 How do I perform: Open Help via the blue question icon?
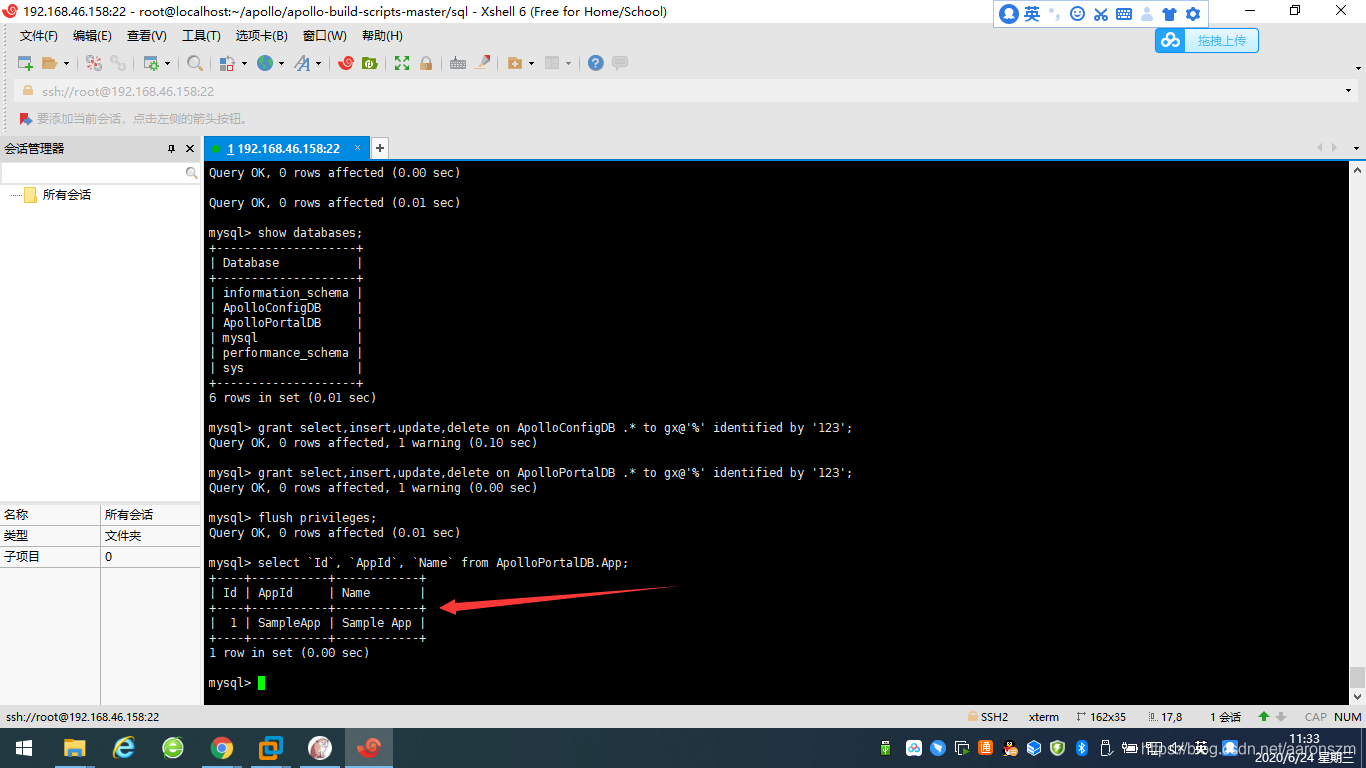[596, 63]
